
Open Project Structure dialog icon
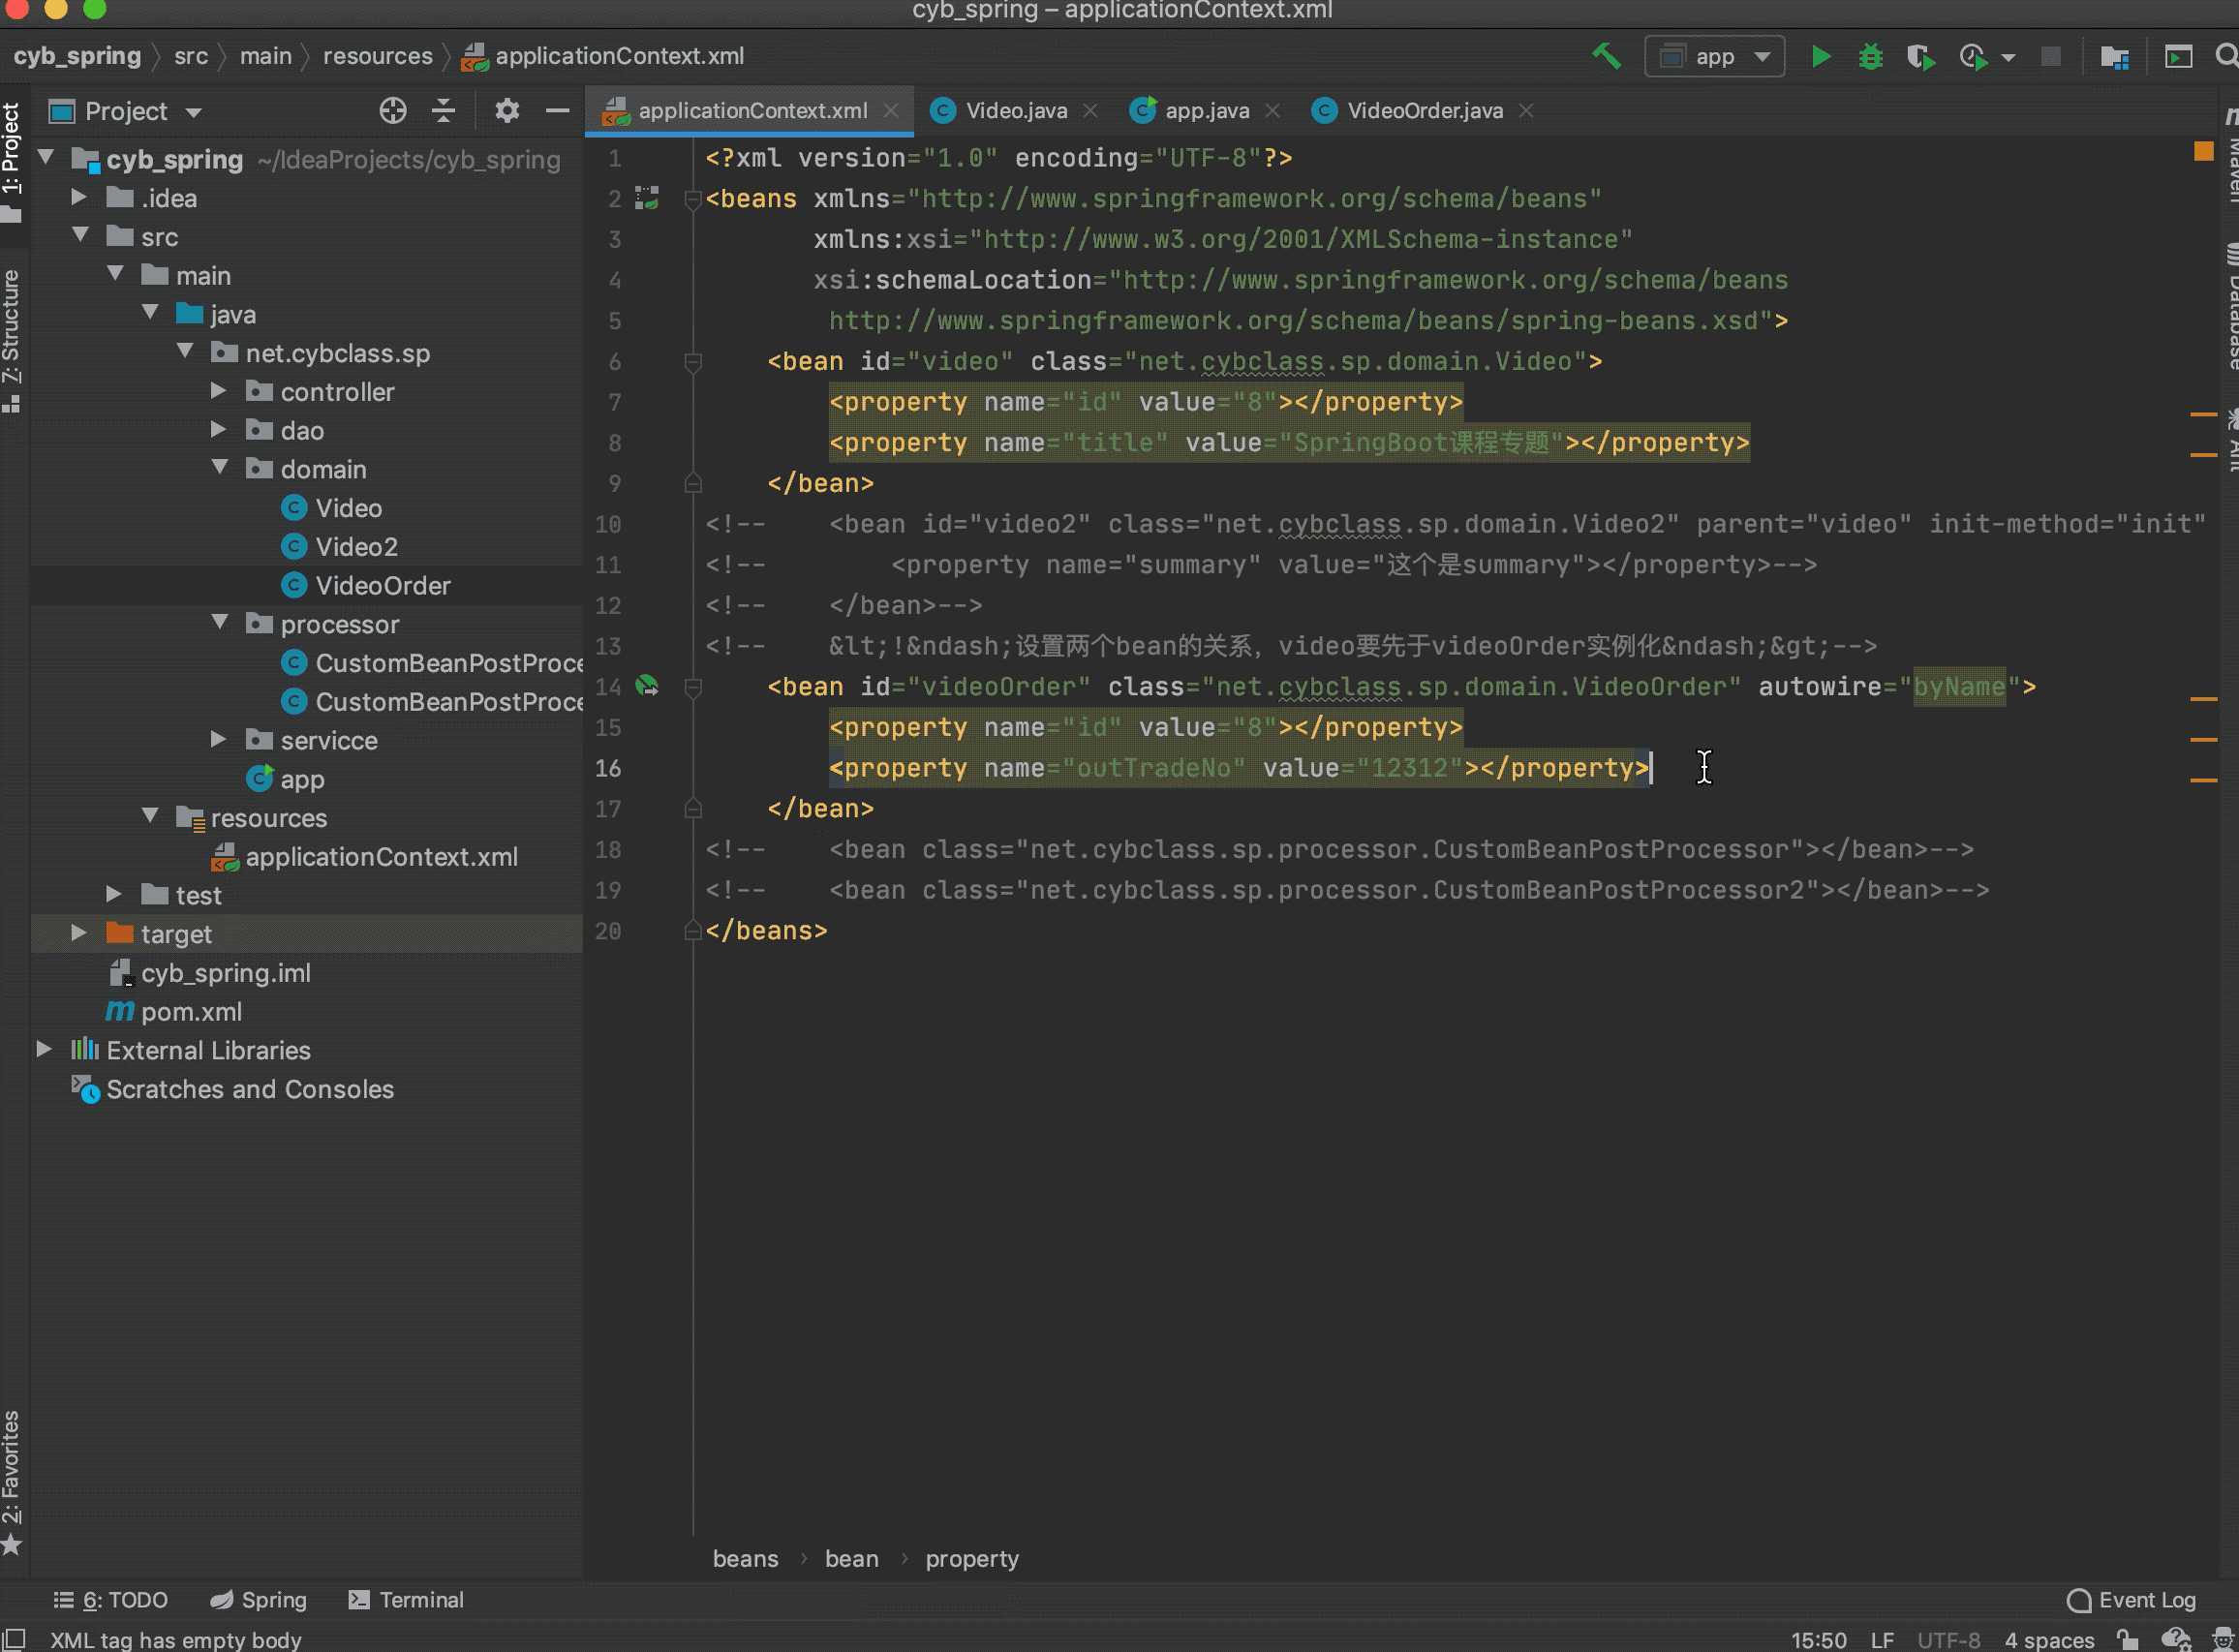[2114, 57]
